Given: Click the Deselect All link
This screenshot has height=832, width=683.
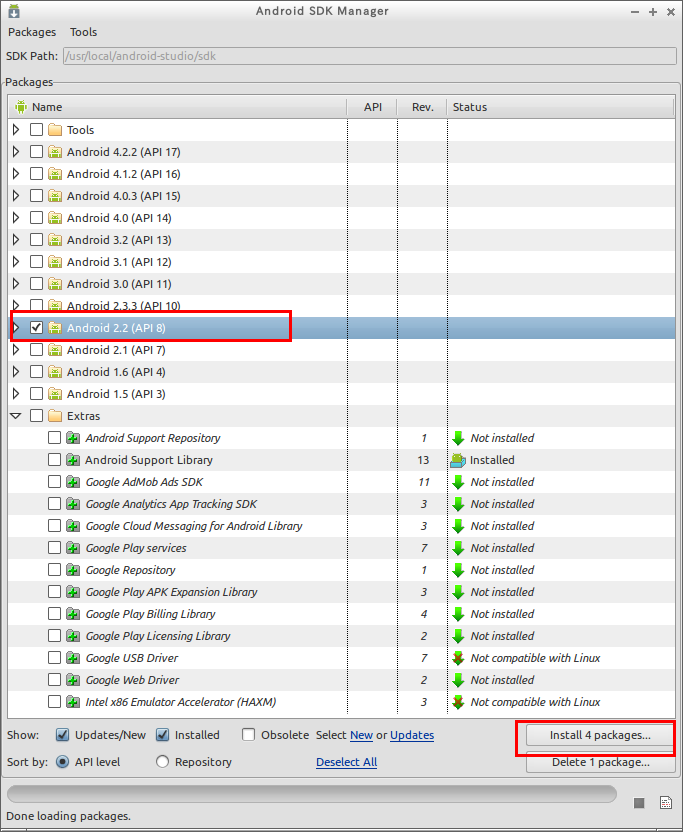Looking at the screenshot, I should (347, 762).
